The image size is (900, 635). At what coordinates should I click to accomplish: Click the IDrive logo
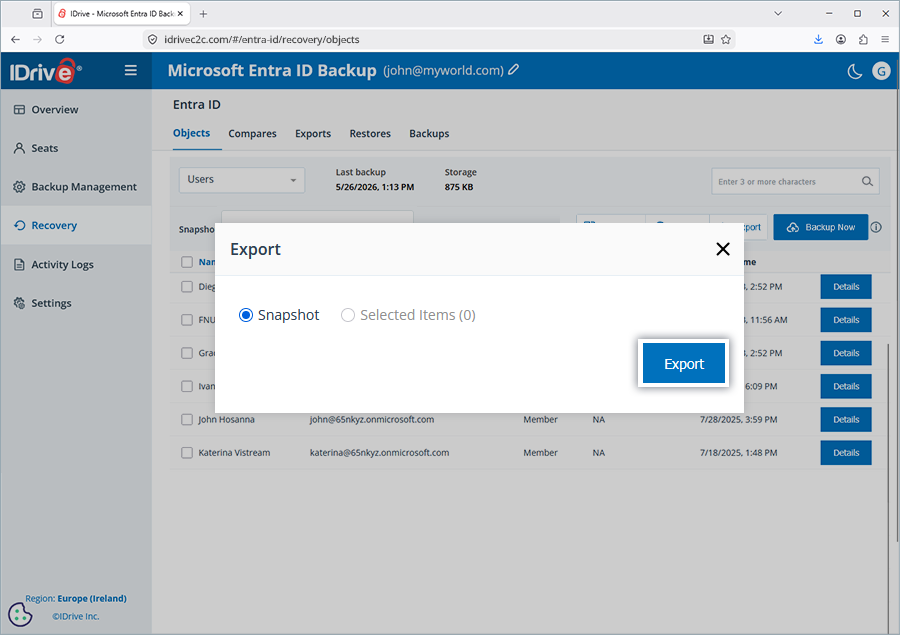pos(45,71)
